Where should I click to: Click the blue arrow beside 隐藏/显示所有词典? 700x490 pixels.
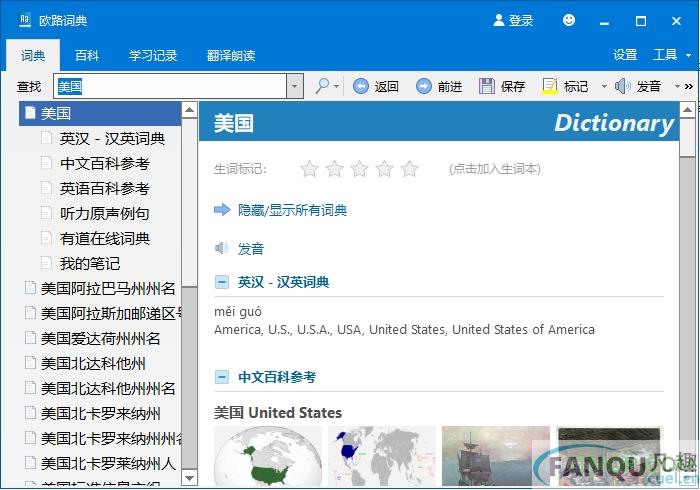click(222, 209)
